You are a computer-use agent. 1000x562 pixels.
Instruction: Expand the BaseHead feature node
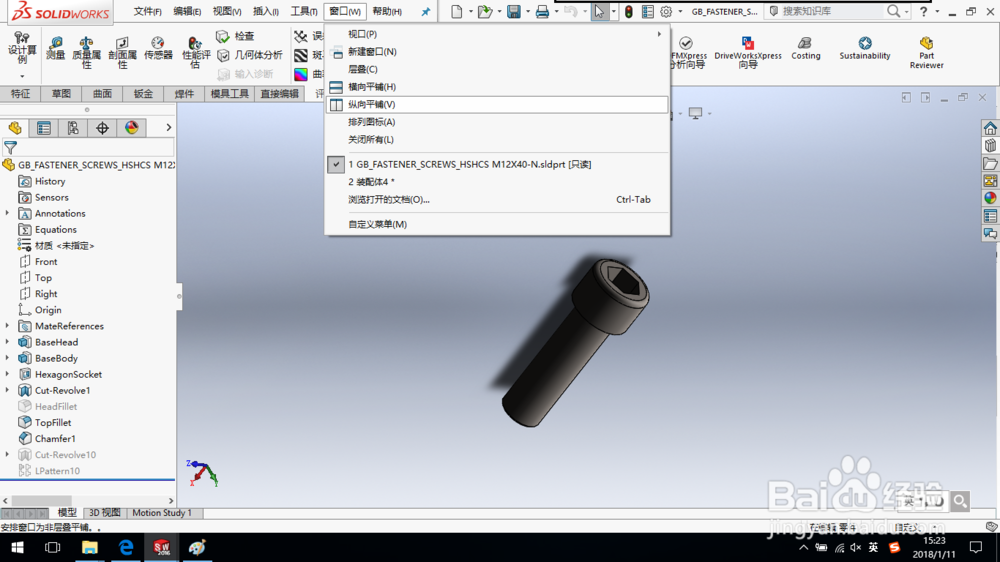[x=7, y=342]
